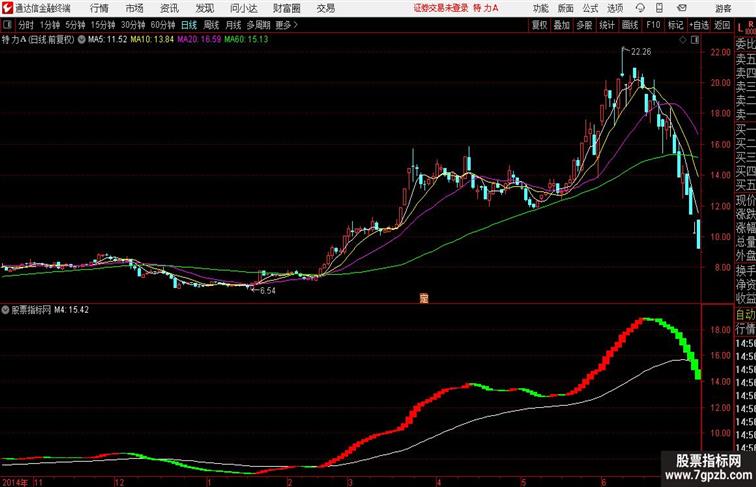756x487 pixels.
Task: Click the MA5: 11.52 label
Action: pos(108,40)
